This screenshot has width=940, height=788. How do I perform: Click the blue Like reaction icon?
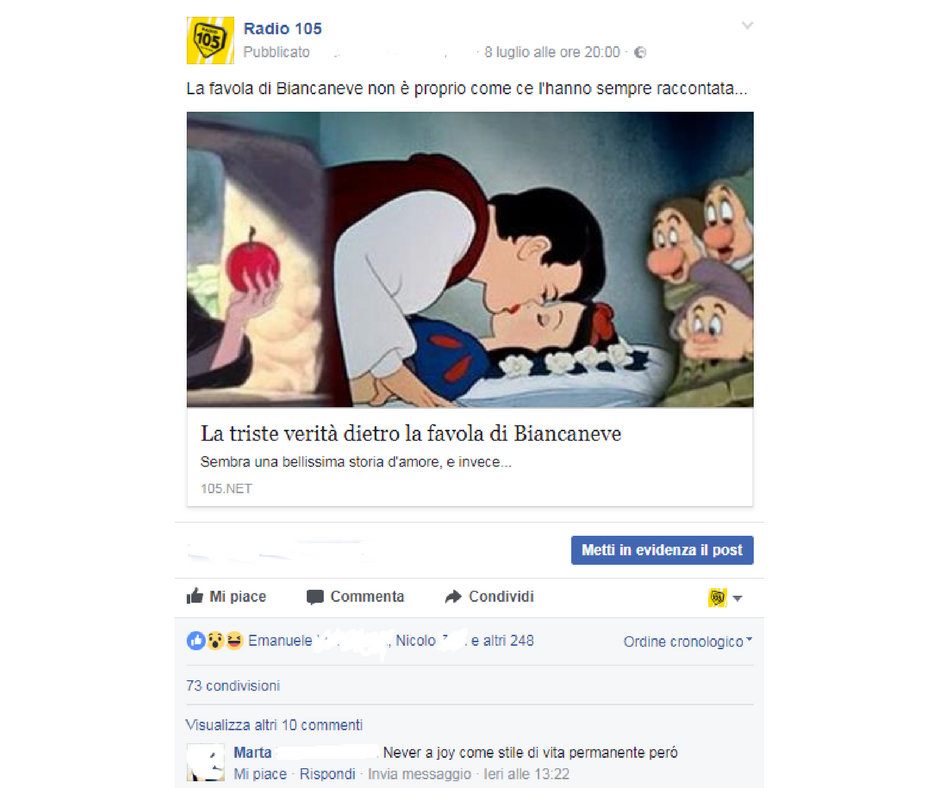coord(196,640)
